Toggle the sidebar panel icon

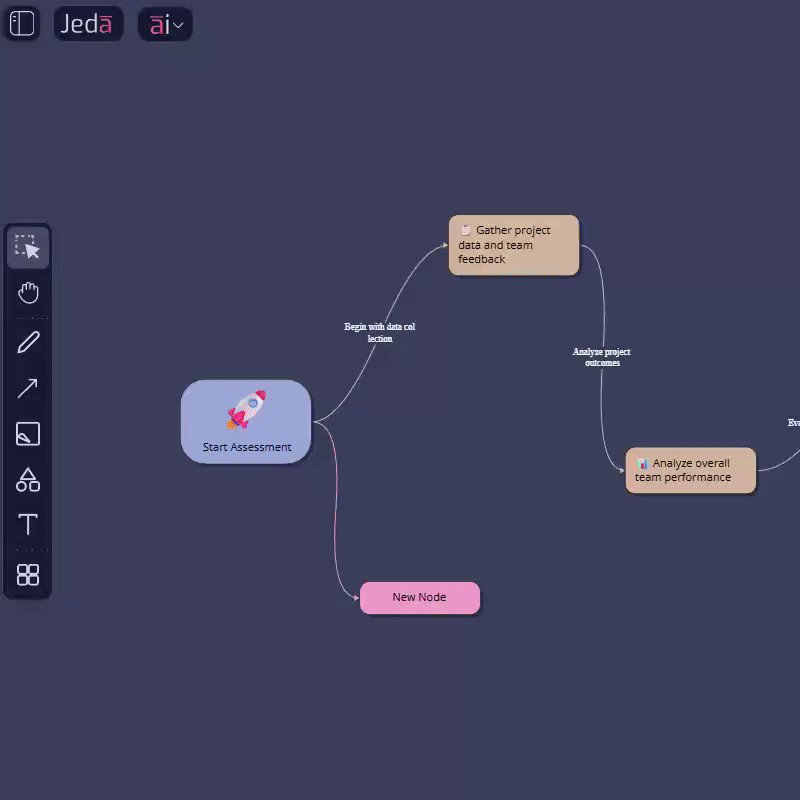click(x=22, y=23)
